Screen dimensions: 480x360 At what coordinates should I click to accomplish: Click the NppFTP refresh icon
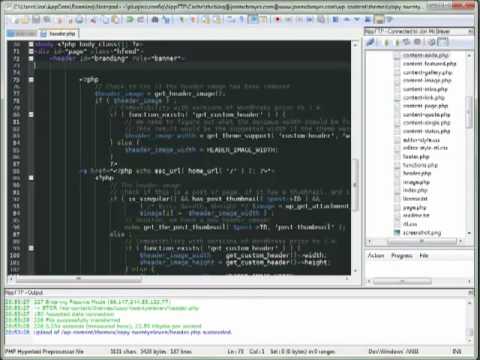407,42
